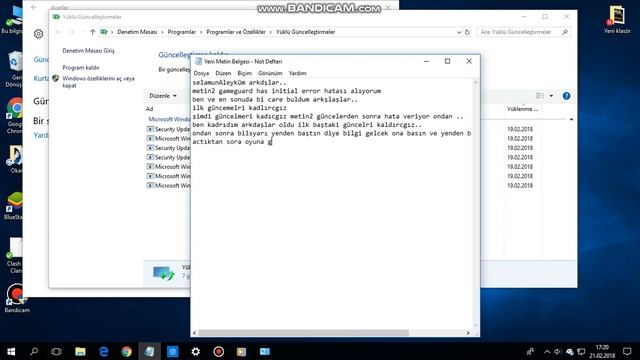Image resolution: width=640 pixels, height=360 pixels.
Task: Open Biçim menu in Not Defteri
Action: 244,73
